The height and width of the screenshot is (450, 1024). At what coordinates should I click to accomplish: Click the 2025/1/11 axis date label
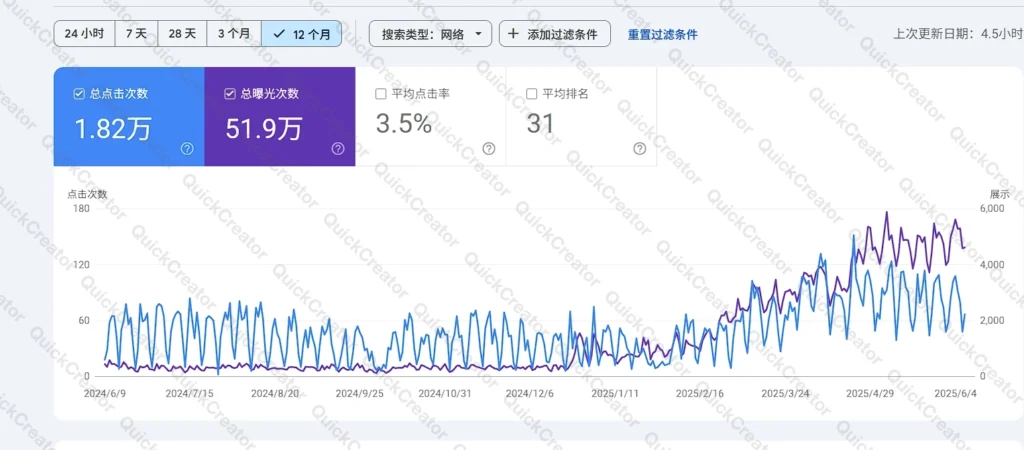tap(615, 394)
